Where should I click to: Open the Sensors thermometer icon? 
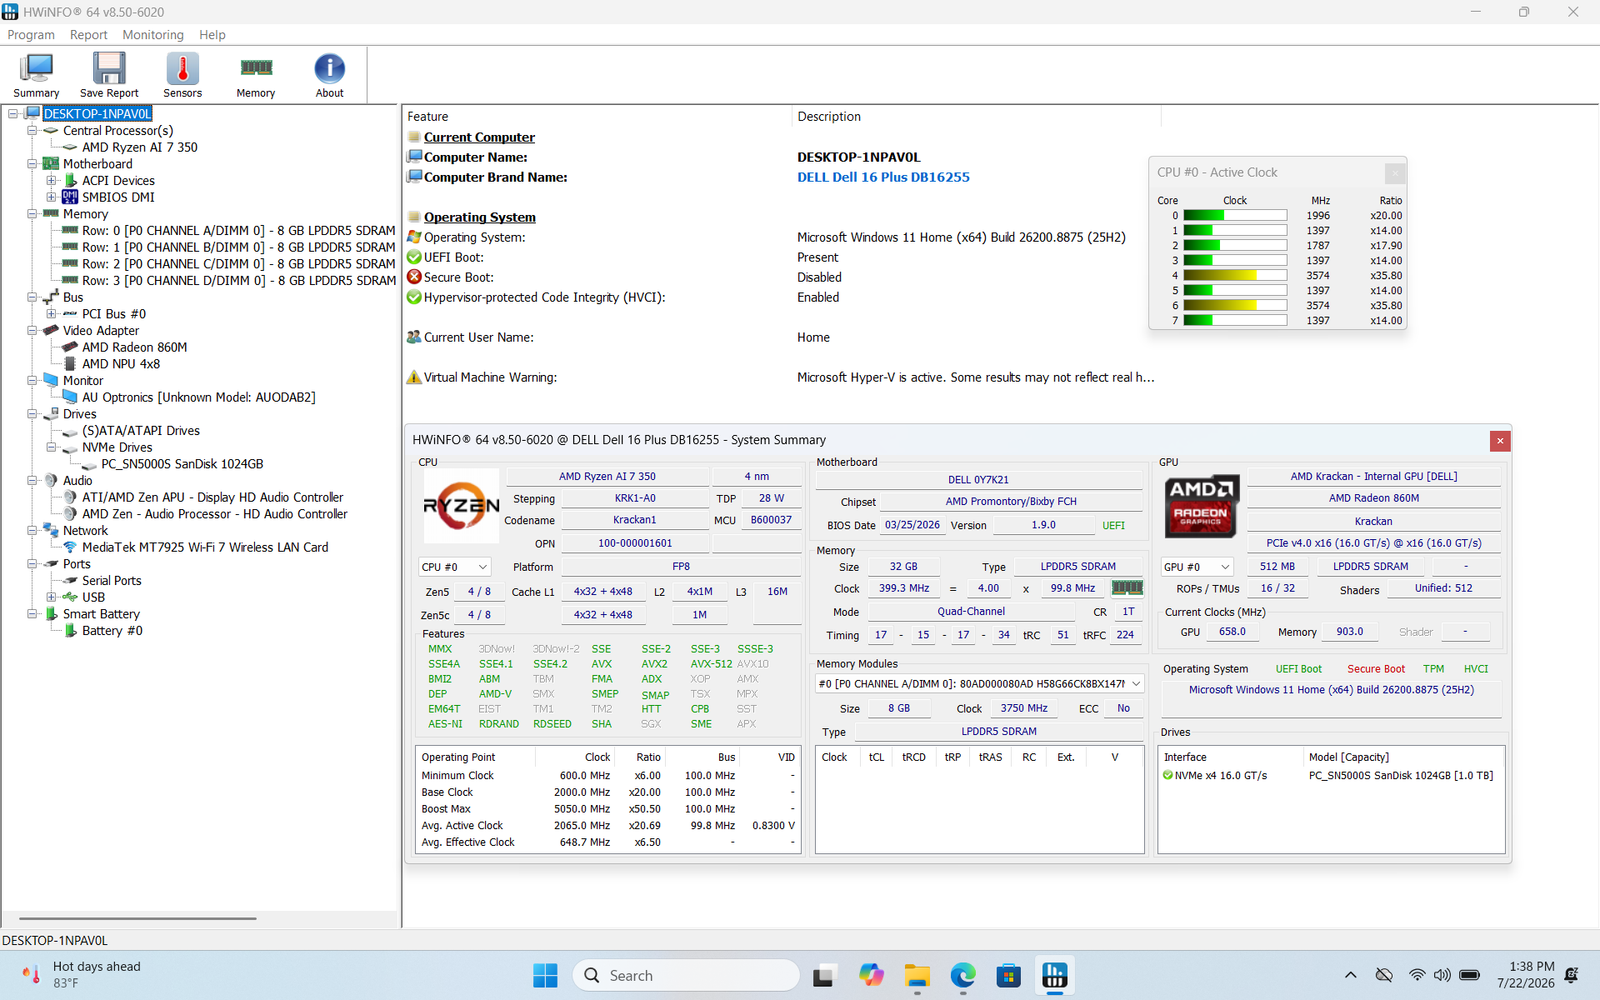click(182, 75)
